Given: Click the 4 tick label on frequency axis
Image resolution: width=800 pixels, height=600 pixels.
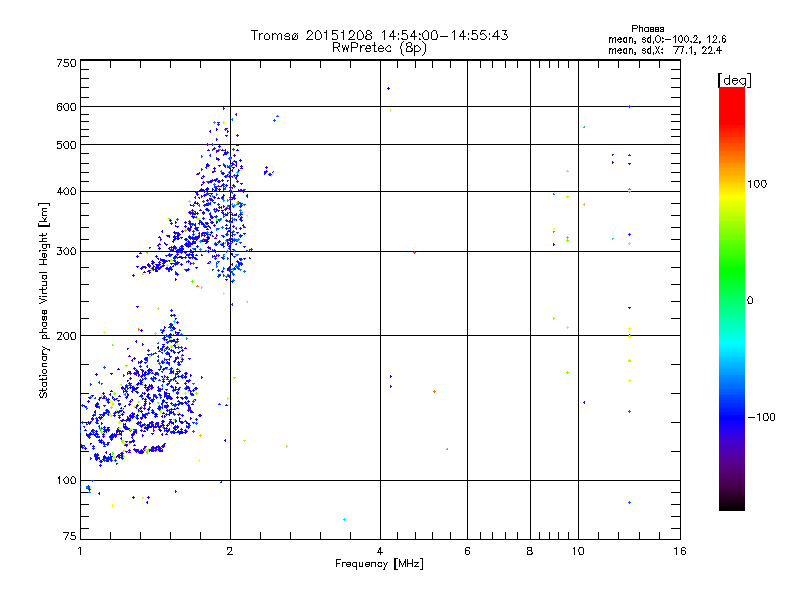Looking at the screenshot, I should [380, 551].
